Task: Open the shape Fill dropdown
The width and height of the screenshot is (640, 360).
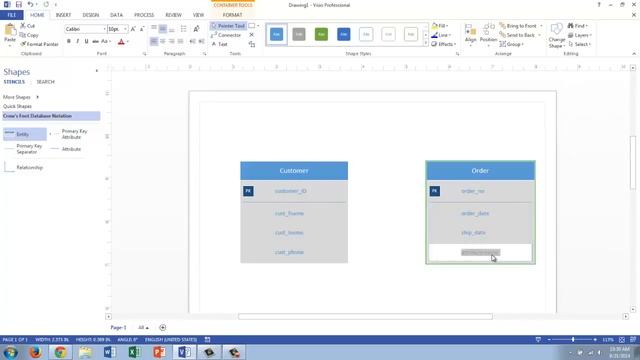Action: pos(440,26)
